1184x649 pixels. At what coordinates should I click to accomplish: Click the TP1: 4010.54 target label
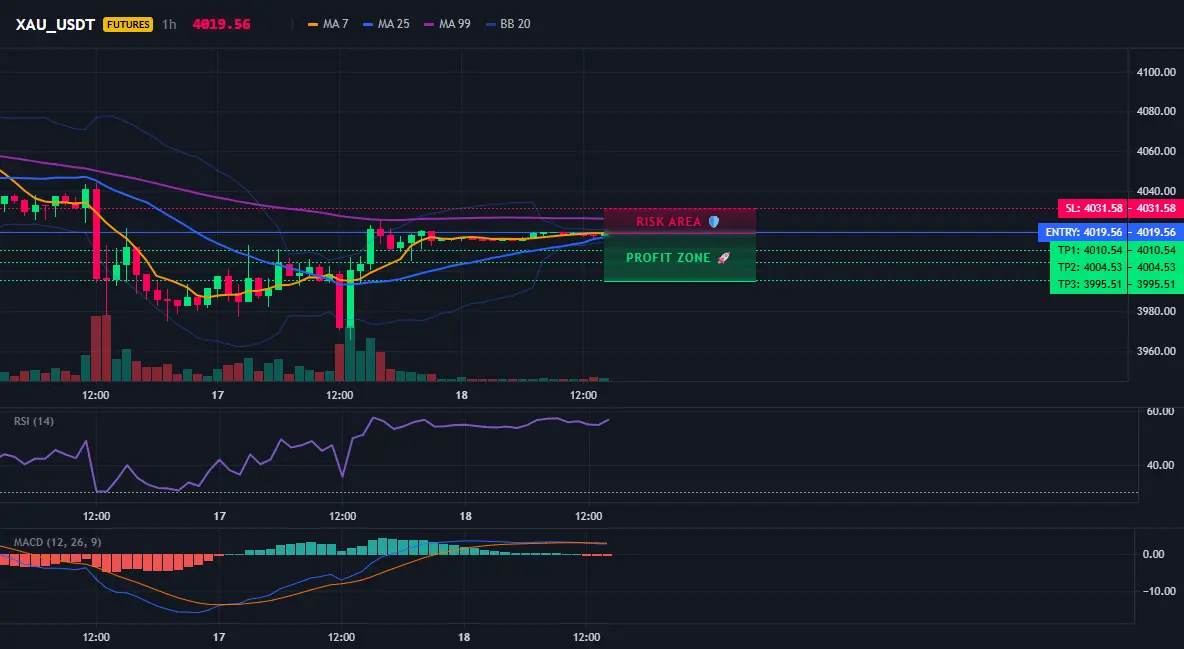coord(1089,250)
